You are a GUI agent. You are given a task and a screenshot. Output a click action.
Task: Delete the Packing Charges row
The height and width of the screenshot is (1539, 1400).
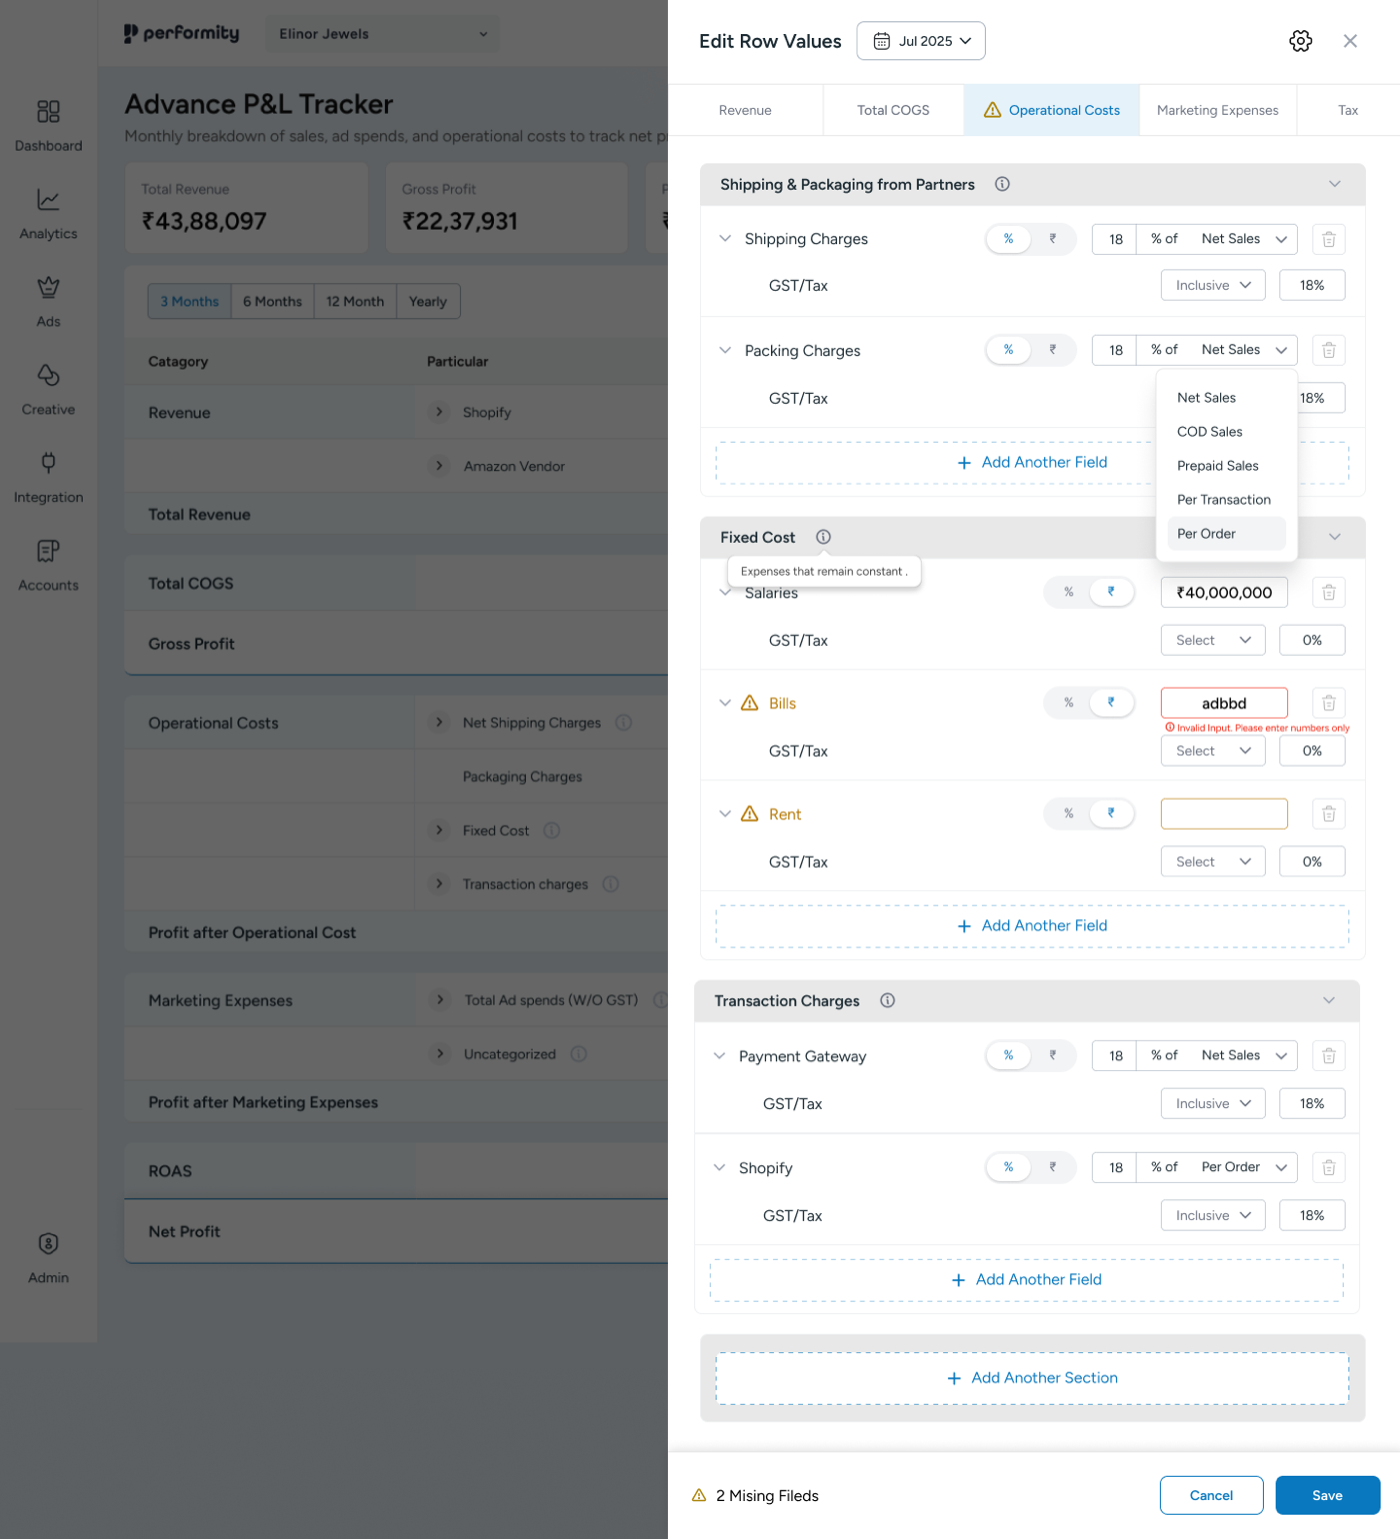(x=1328, y=350)
